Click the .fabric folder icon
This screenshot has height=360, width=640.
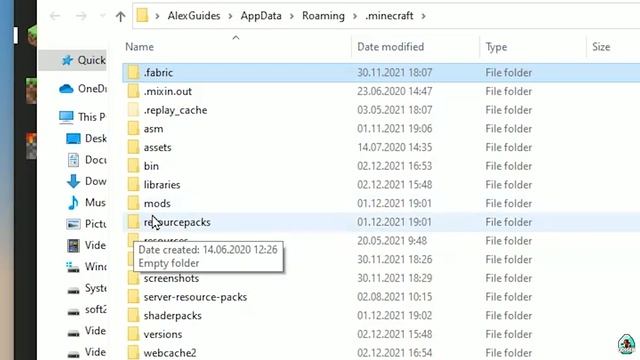(x=133, y=73)
